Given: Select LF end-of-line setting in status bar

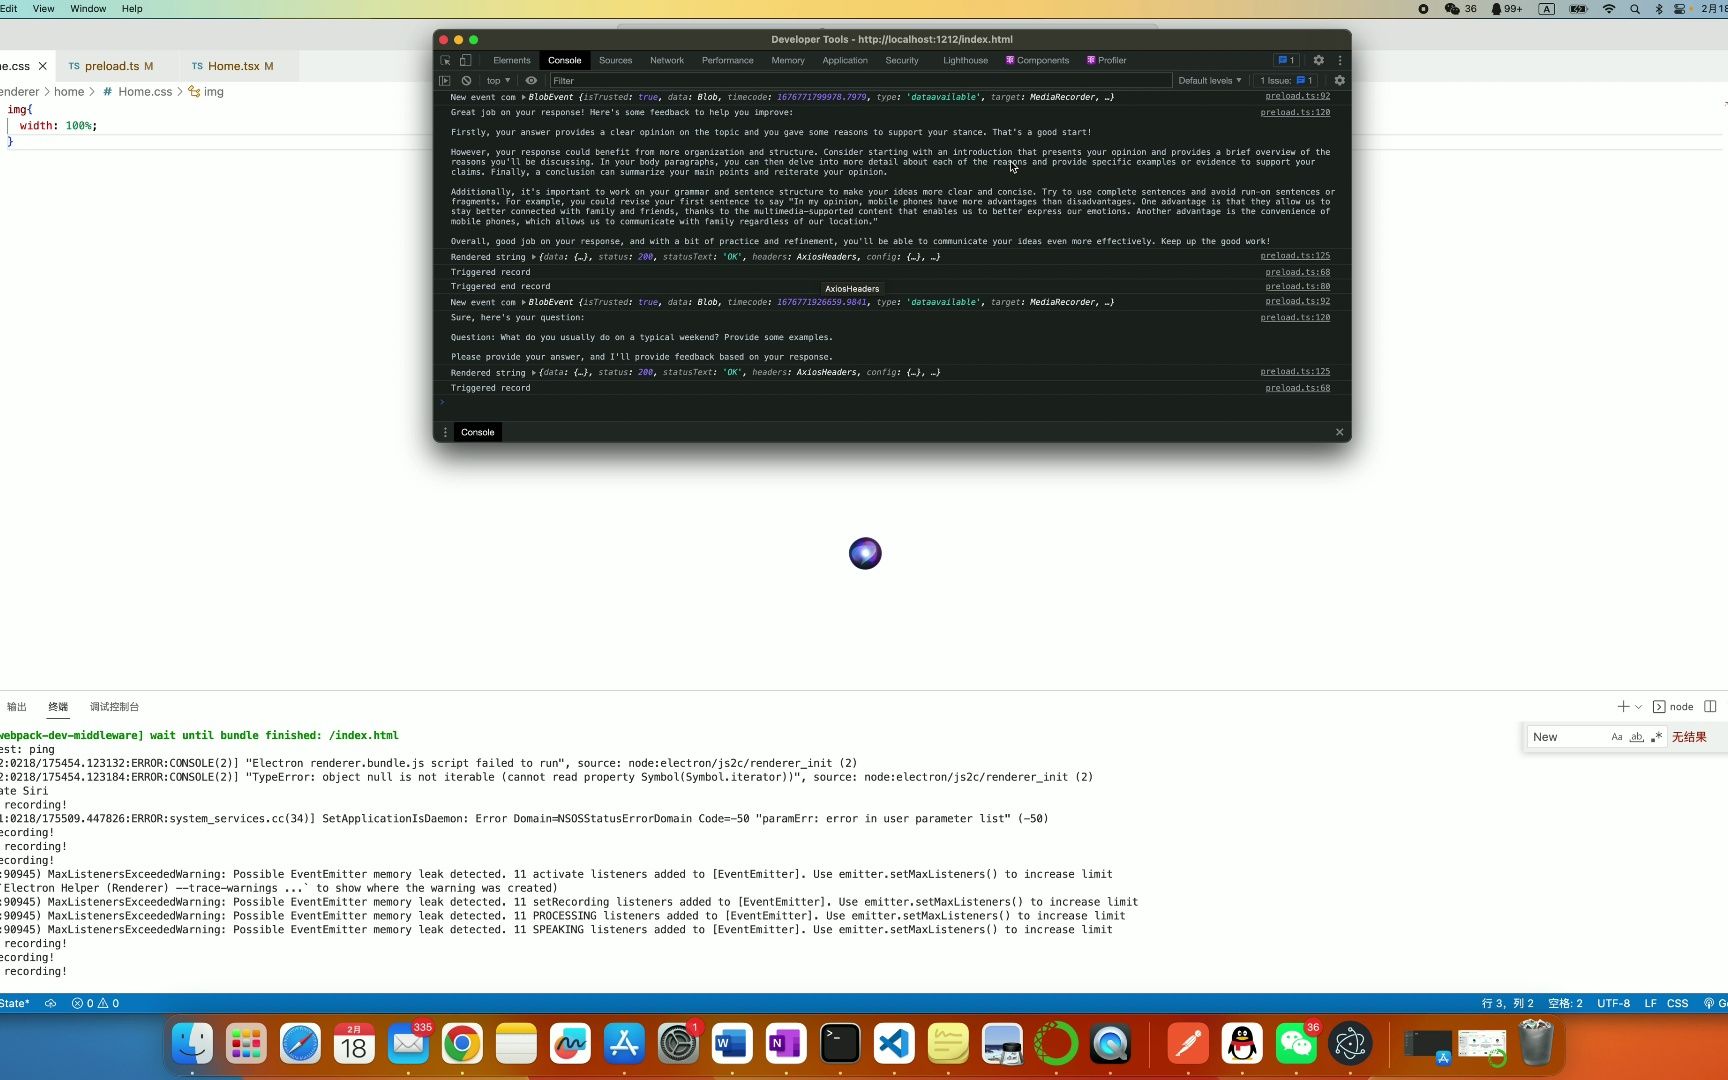Looking at the screenshot, I should click(x=1650, y=1003).
